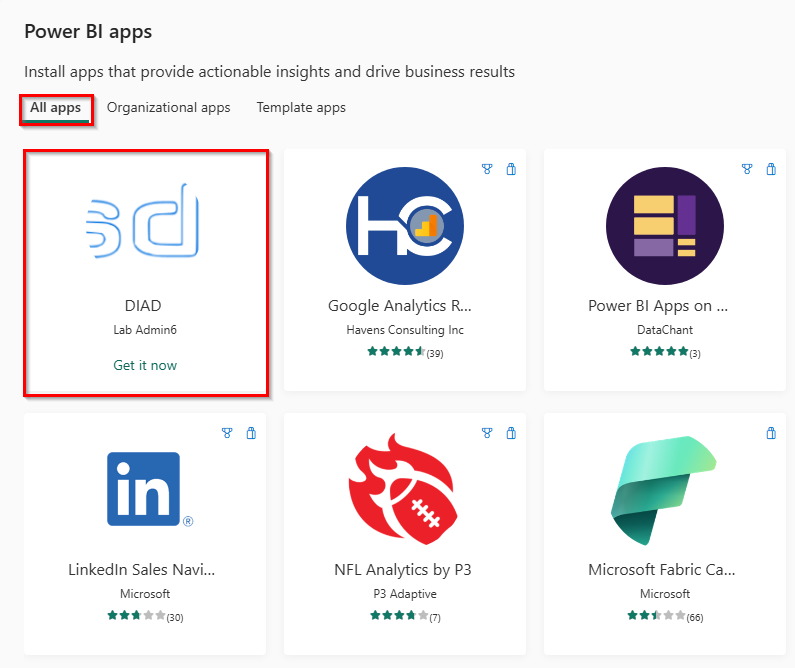This screenshot has height=668, width=795.
Task: Open Power BI Apps on ... logo
Action: click(x=665, y=226)
